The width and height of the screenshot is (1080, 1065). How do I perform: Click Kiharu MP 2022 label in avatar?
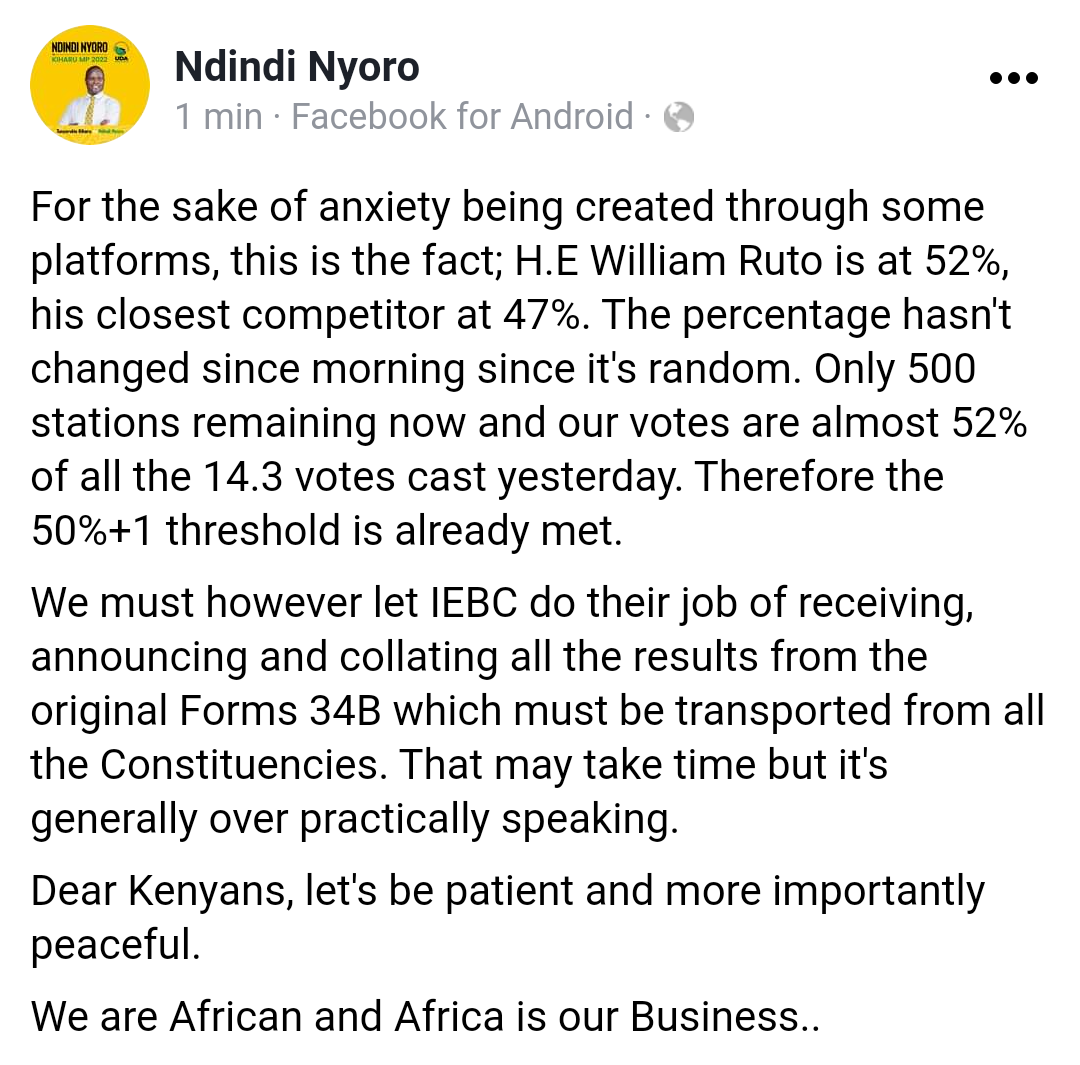[x=81, y=59]
